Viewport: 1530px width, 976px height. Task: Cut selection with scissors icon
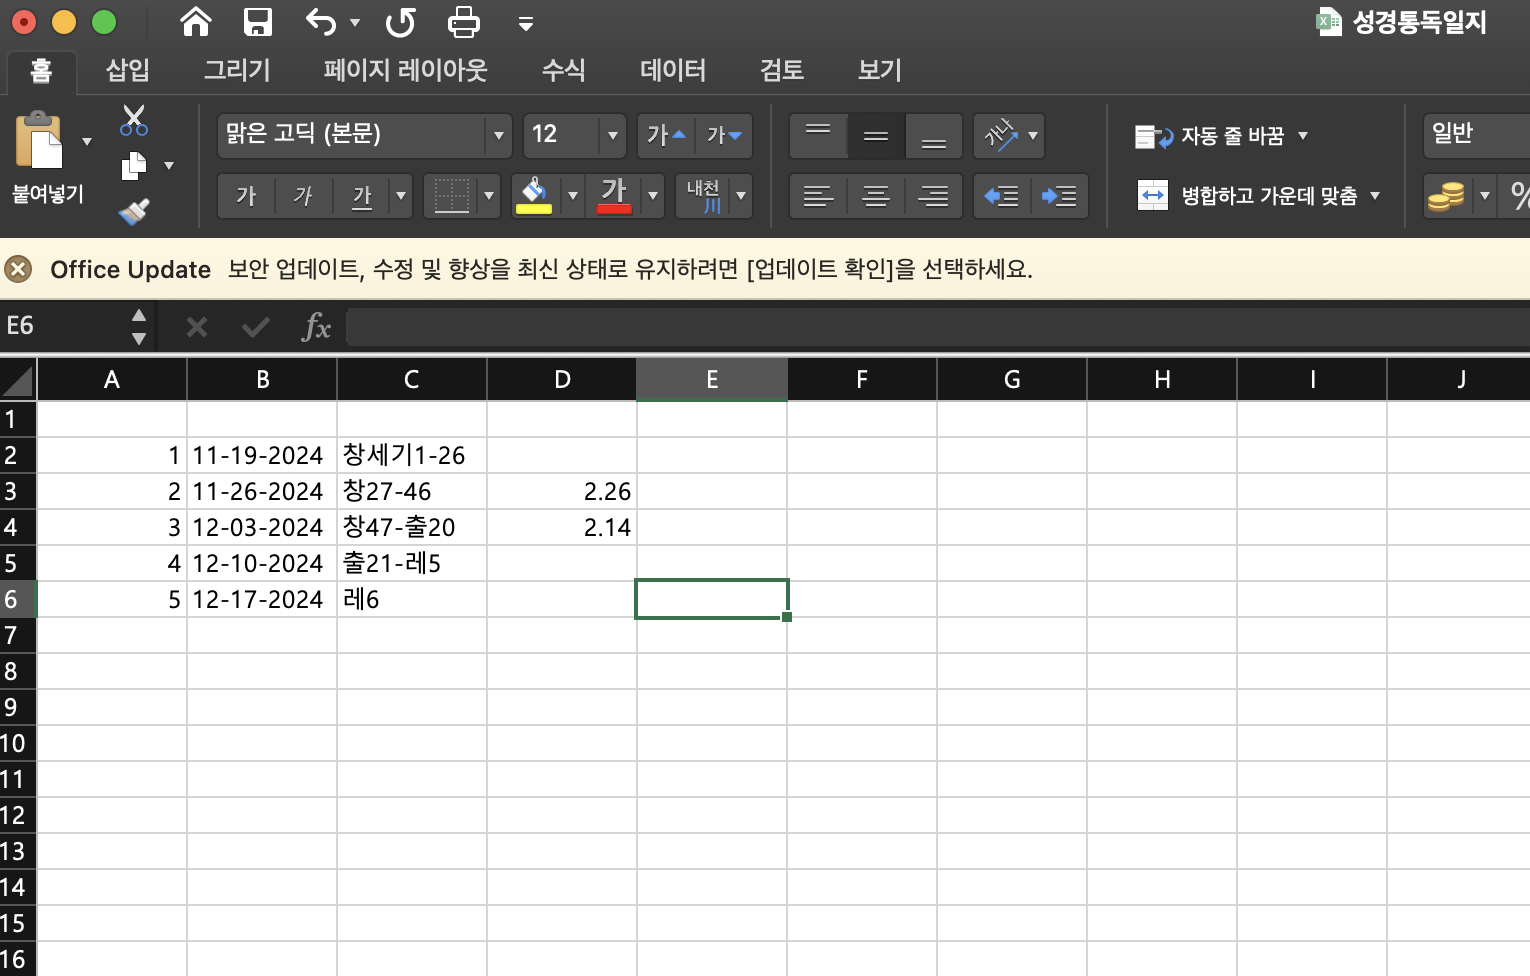point(133,120)
